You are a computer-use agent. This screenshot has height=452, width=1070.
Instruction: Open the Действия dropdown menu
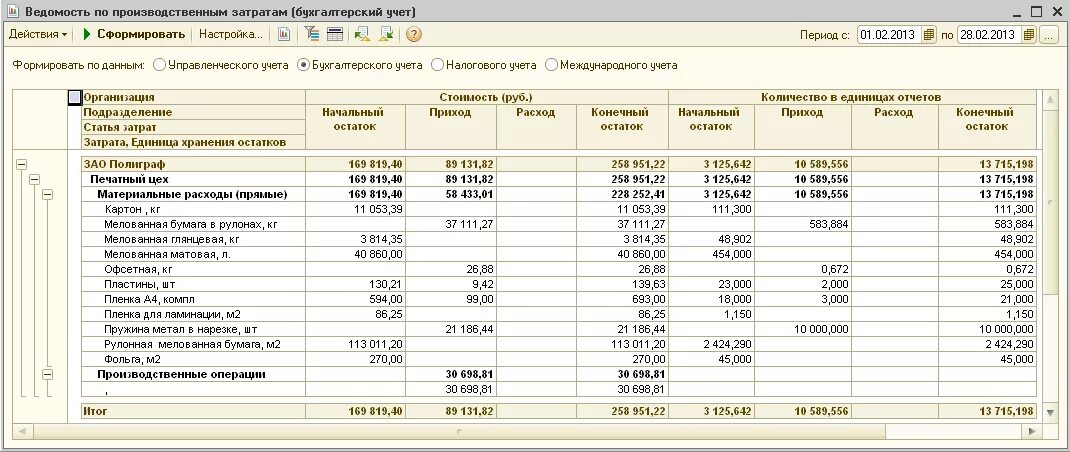[38, 34]
